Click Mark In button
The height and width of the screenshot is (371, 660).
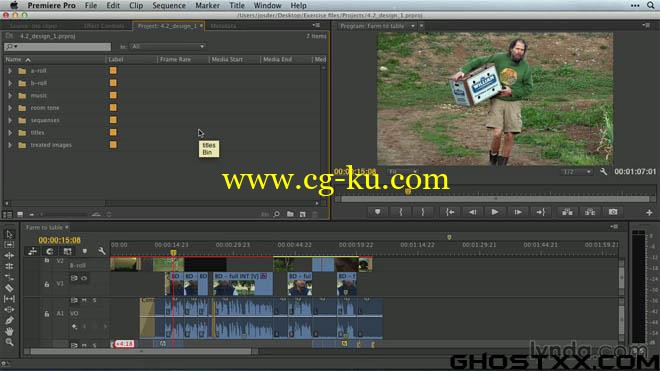pos(401,212)
